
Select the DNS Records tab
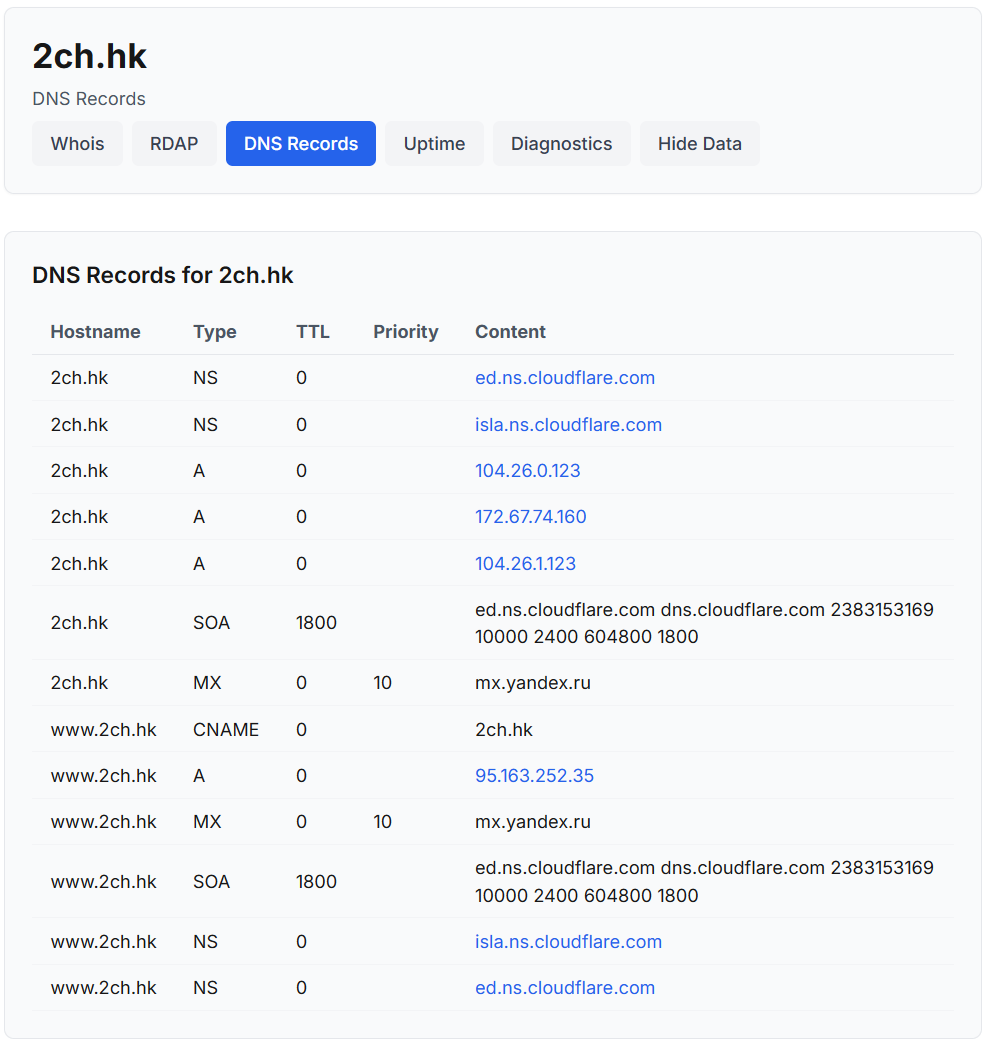click(x=300, y=144)
